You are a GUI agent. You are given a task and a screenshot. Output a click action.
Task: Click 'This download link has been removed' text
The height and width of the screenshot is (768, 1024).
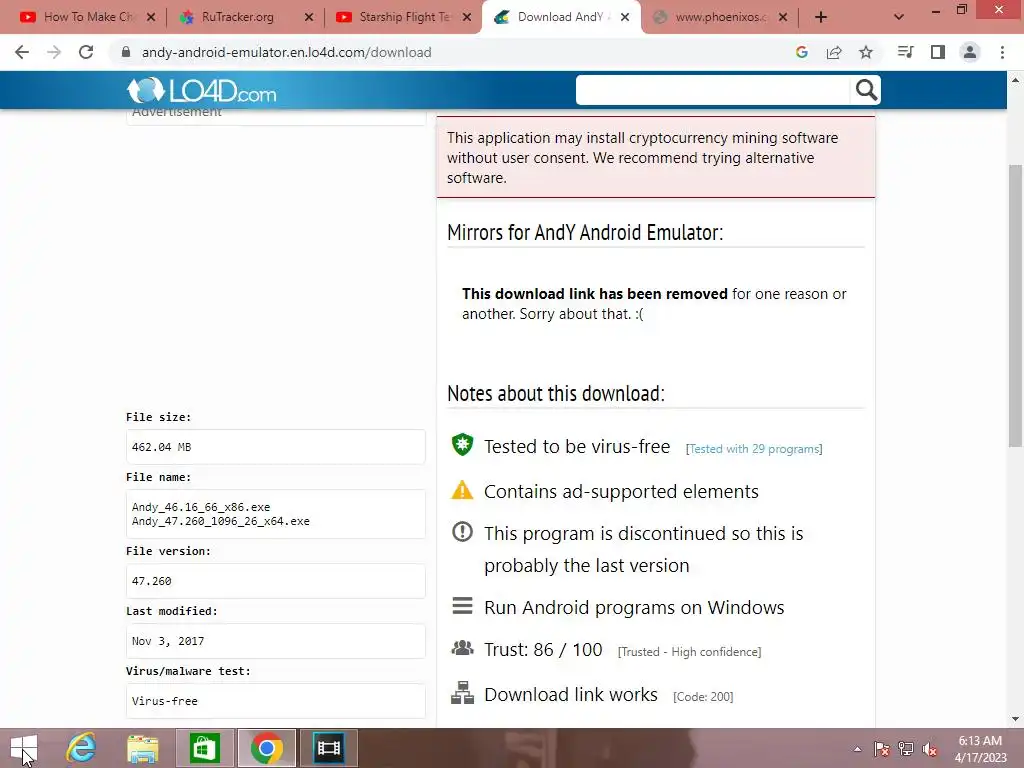[594, 294]
